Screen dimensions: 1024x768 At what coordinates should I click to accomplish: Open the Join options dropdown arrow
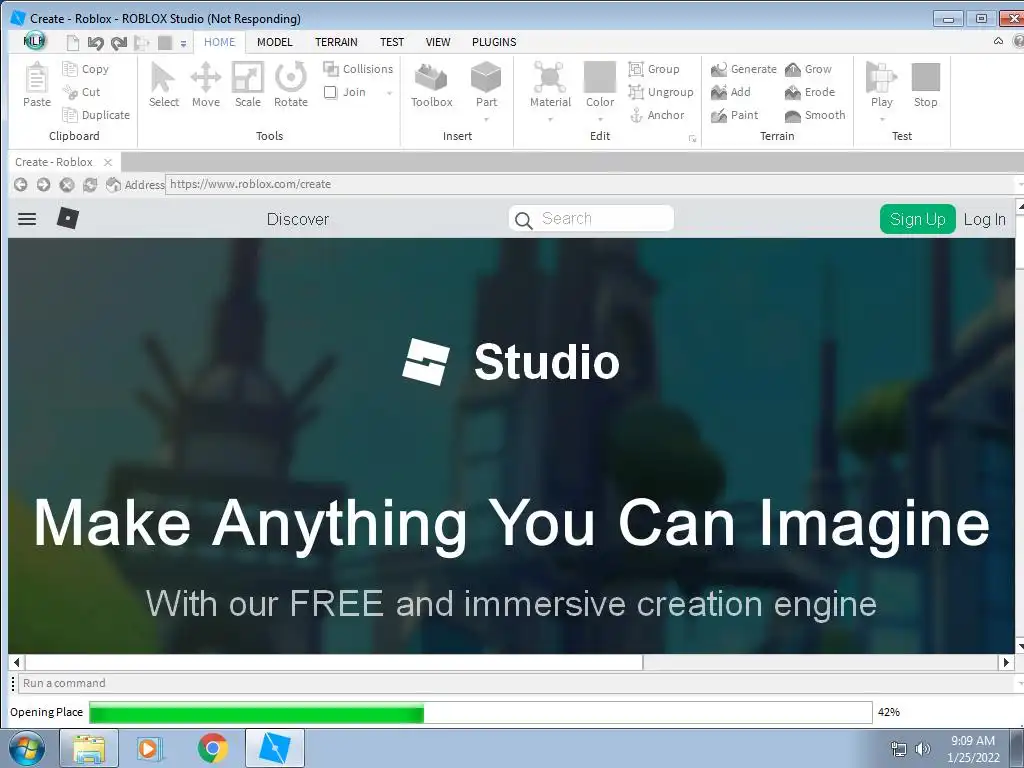(x=390, y=93)
